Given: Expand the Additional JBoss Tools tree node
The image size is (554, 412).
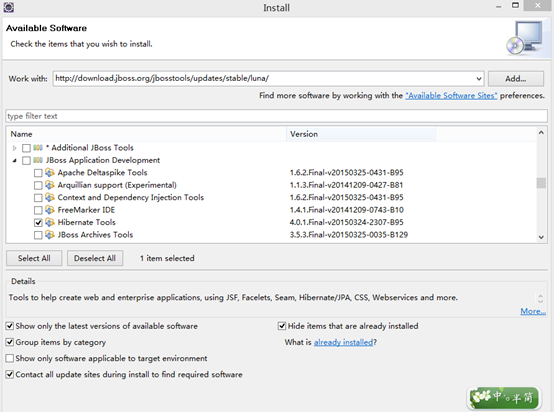Looking at the screenshot, I should pyautogui.click(x=14, y=148).
